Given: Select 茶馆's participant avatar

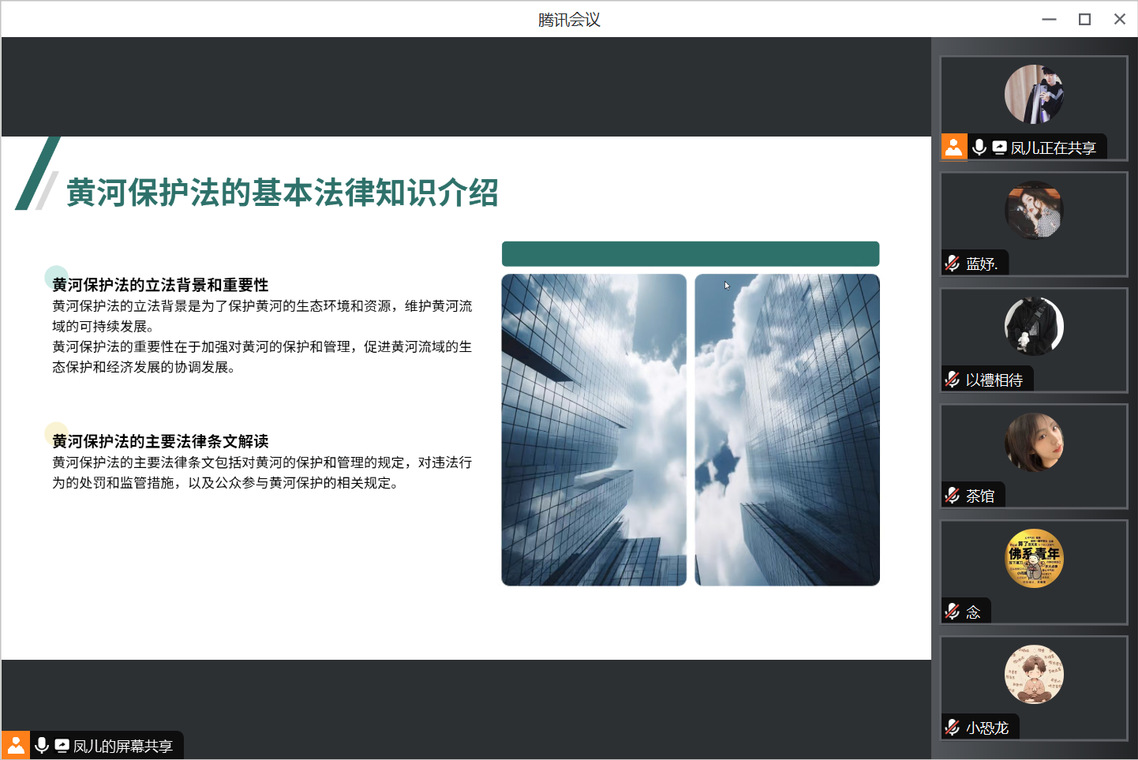Looking at the screenshot, I should (x=1033, y=442).
